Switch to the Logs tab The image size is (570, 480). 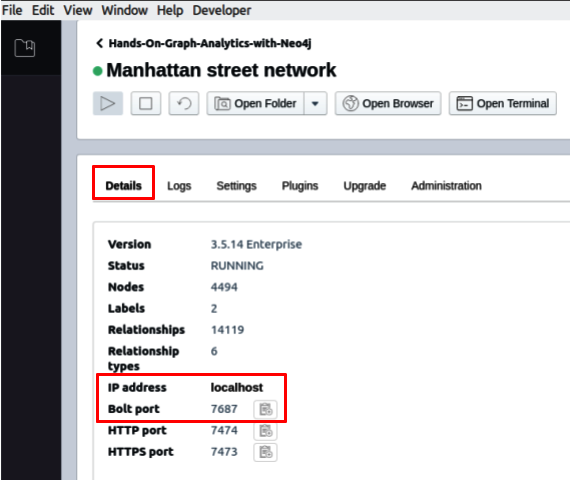(179, 186)
